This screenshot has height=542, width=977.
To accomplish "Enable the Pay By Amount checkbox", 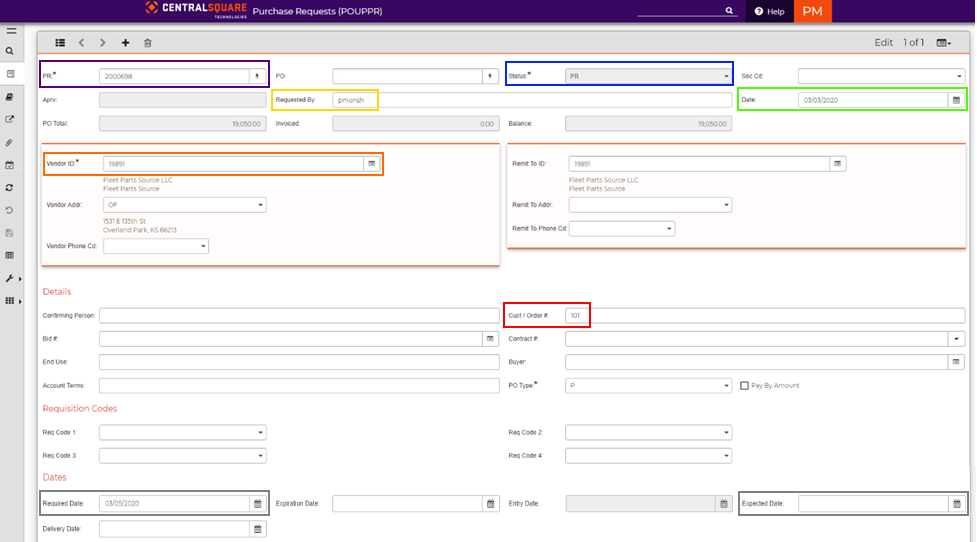I will point(744,386).
